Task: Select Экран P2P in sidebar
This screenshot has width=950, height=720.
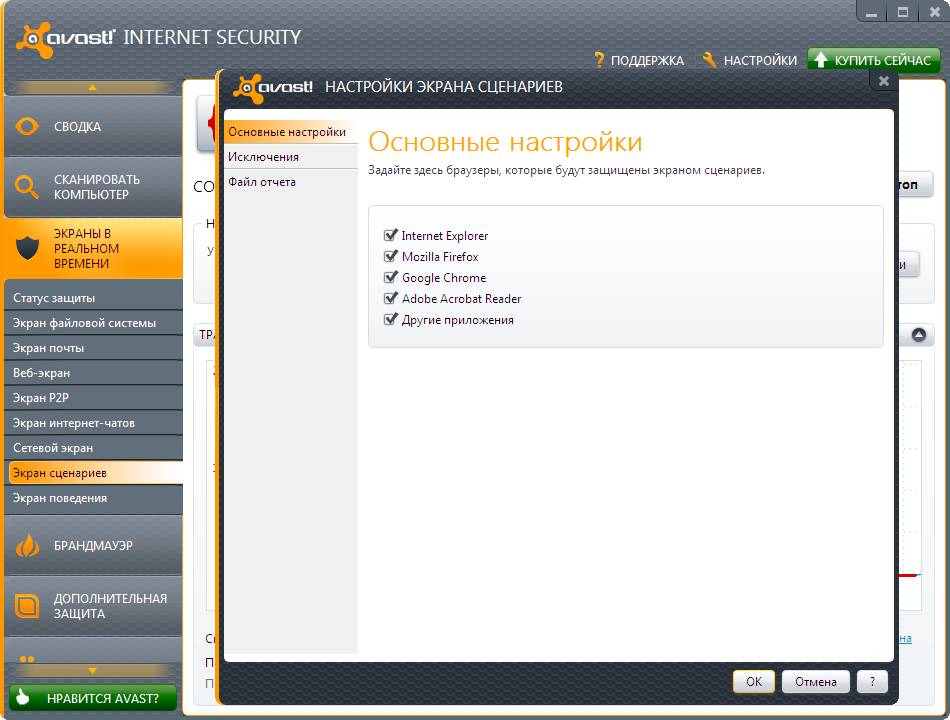Action: [x=93, y=398]
